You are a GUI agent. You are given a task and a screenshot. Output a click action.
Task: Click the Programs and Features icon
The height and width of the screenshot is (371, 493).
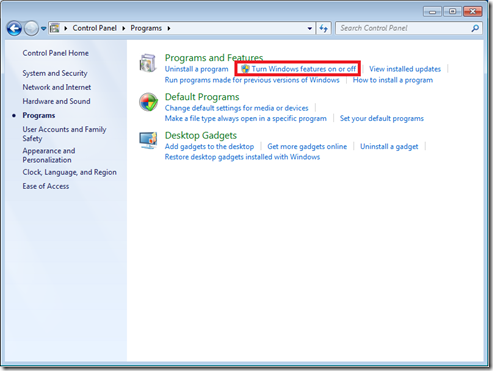(148, 63)
